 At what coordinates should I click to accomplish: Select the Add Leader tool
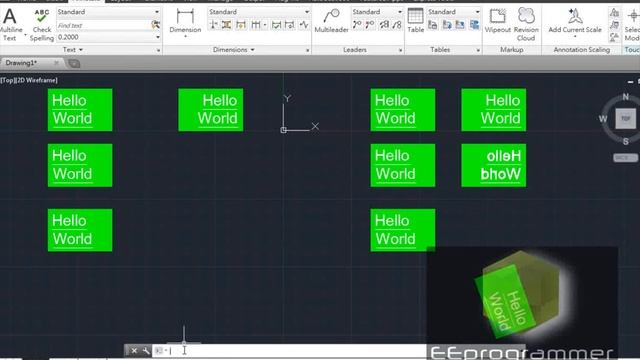(357, 25)
